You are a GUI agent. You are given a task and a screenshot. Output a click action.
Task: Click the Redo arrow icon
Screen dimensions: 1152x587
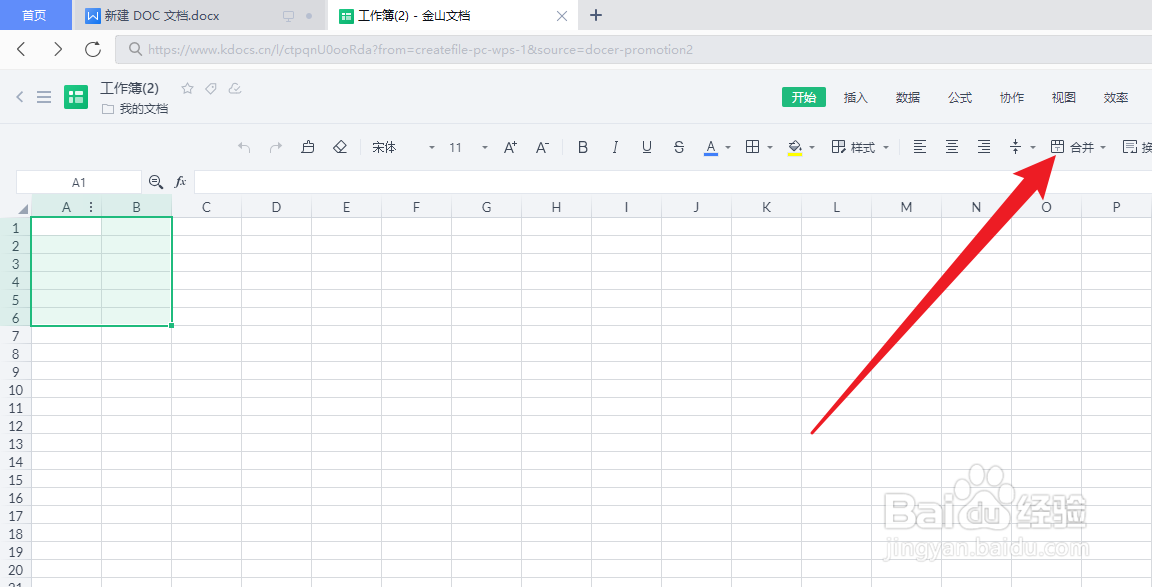point(276,148)
